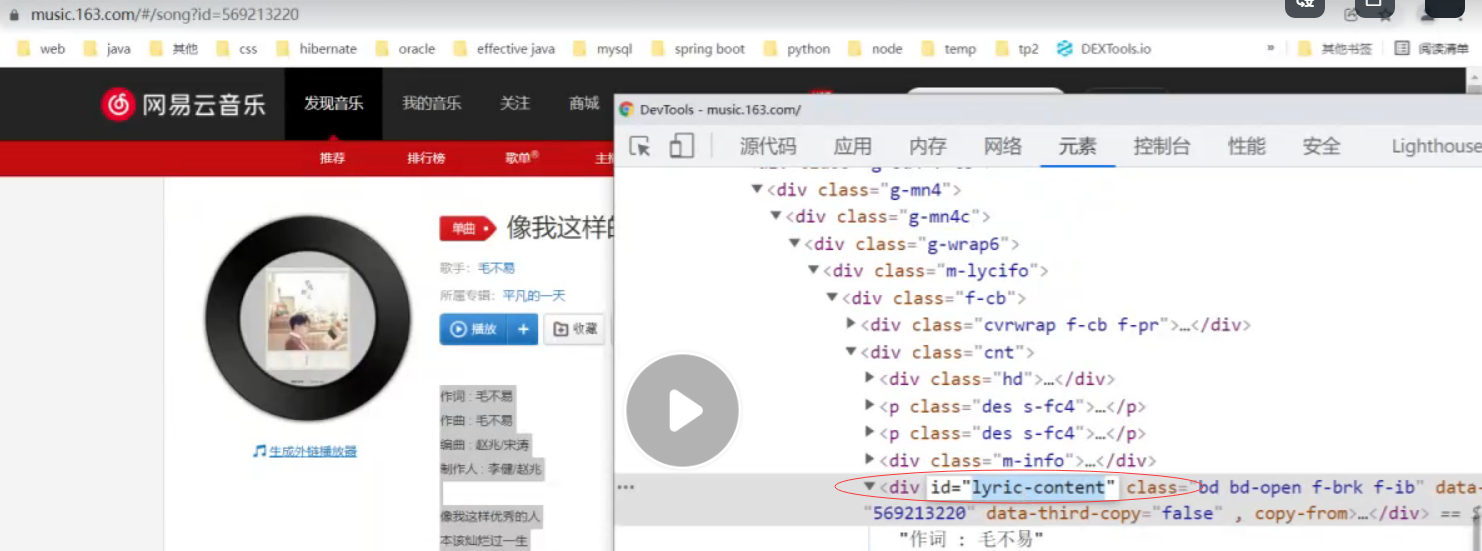The image size is (1482, 551).
Task: Collapse the div class g-wrap6 node
Action: tap(794, 244)
